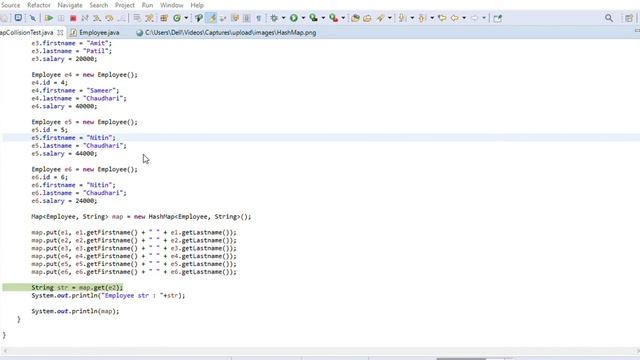Click the 'System.out.println(map);' line
Image resolution: width=640 pixels, height=360 pixels.
[x=75, y=311]
